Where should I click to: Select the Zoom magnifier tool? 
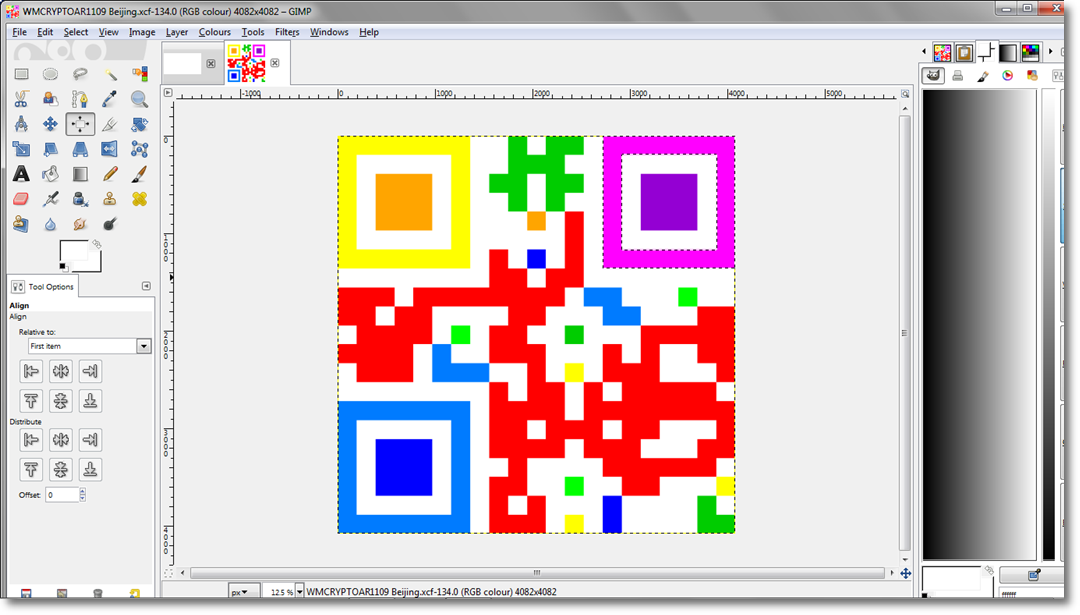point(139,99)
